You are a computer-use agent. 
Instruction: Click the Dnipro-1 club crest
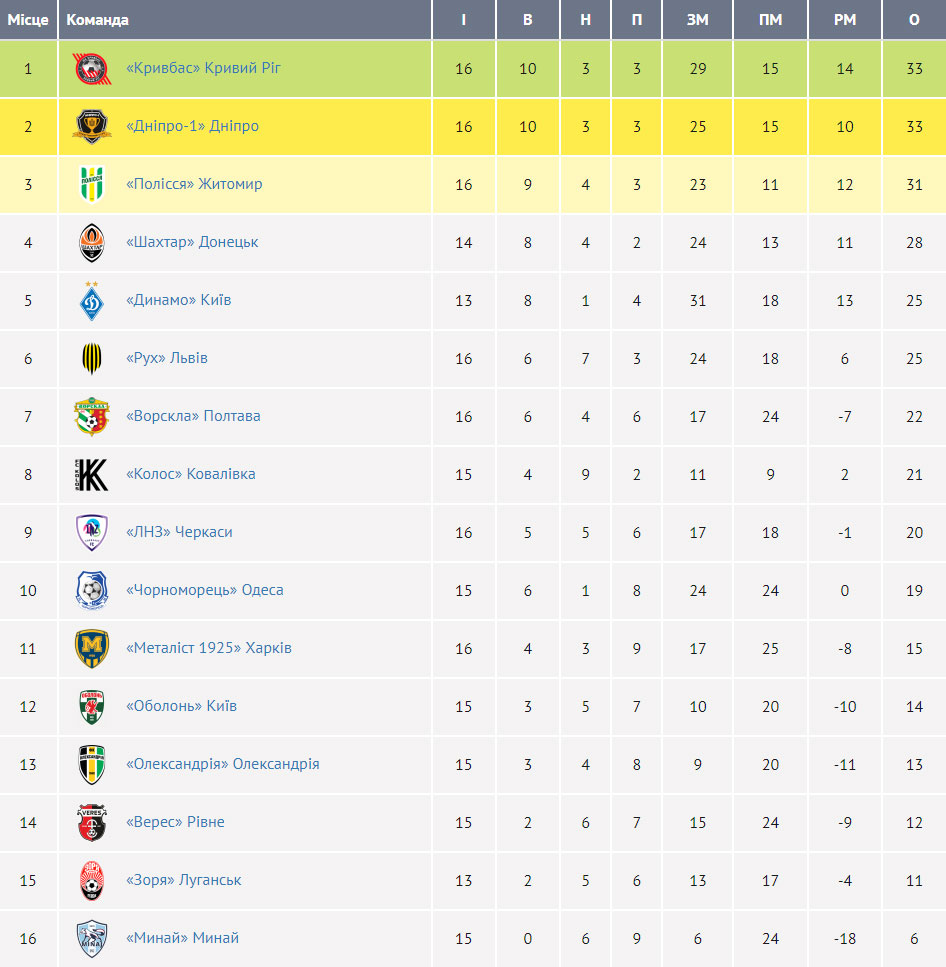[92, 126]
